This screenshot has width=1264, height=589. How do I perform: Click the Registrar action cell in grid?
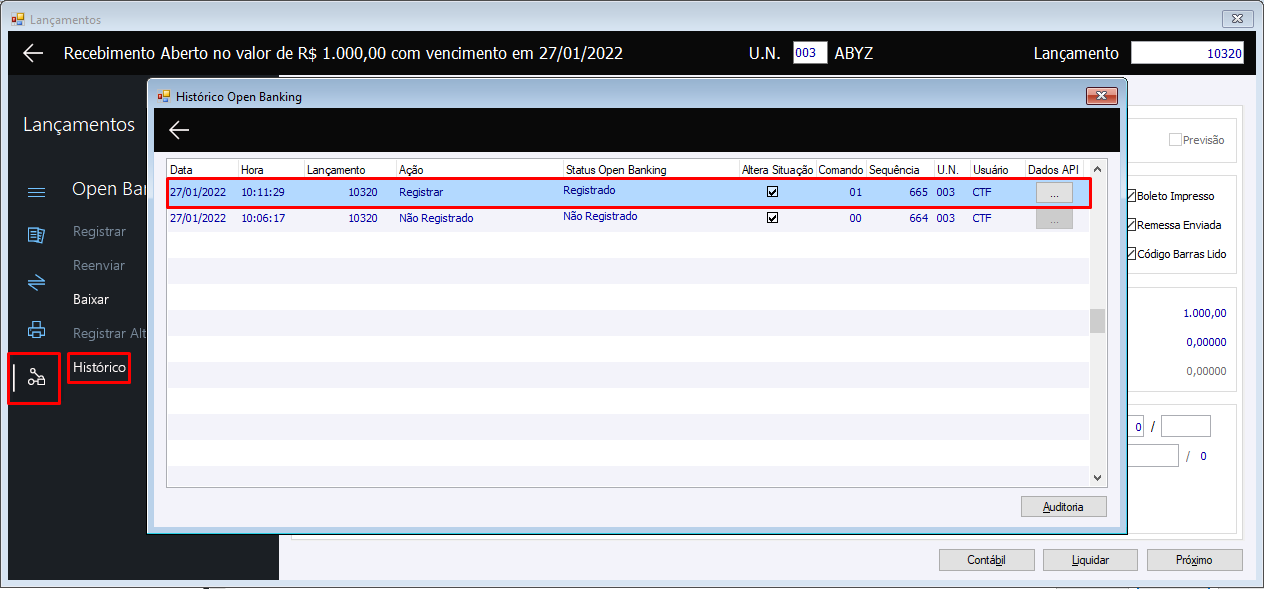click(x=421, y=191)
